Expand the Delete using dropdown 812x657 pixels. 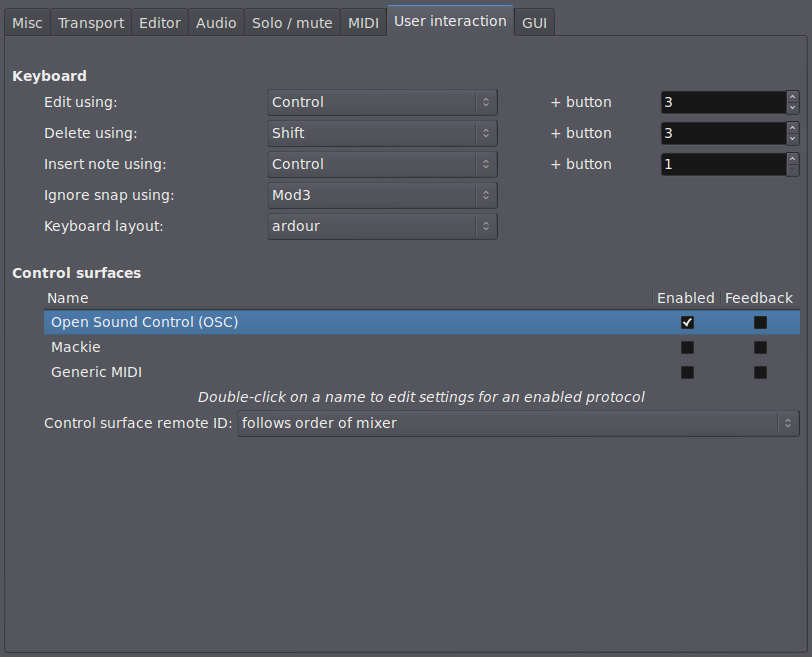click(382, 133)
